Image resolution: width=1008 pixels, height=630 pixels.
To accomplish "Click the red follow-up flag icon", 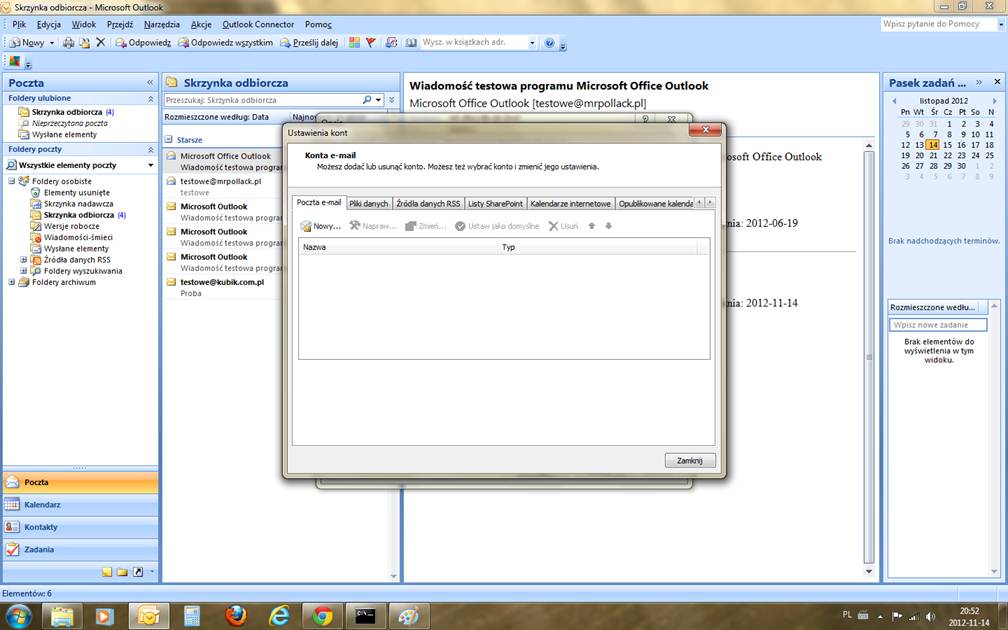I will [370, 43].
